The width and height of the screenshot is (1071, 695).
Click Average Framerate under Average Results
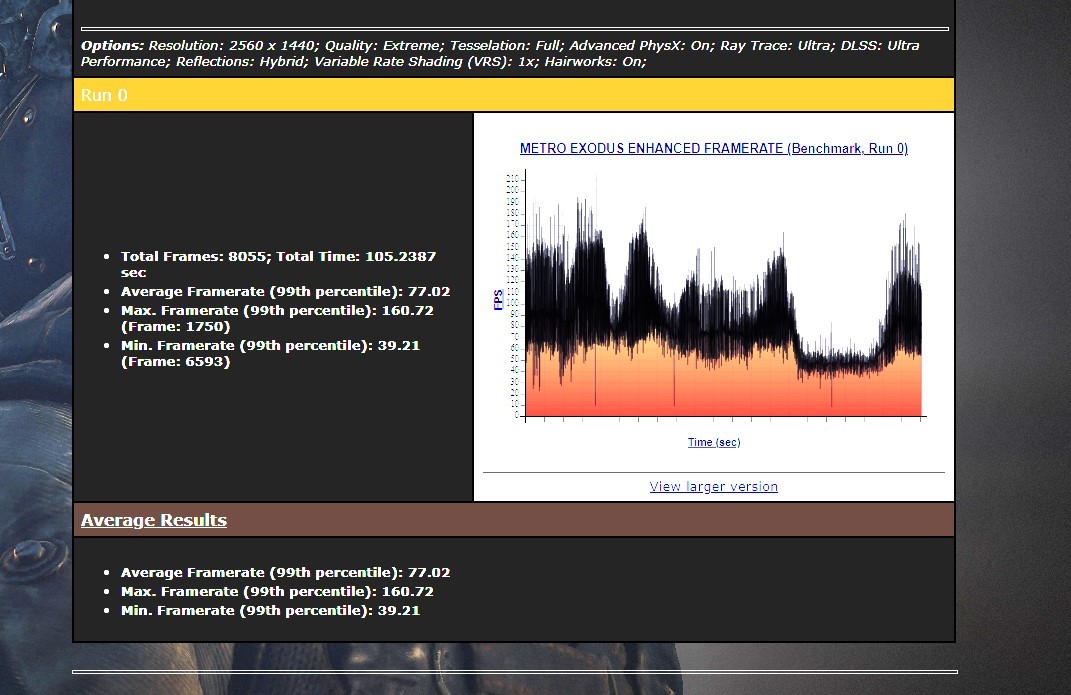coord(285,573)
